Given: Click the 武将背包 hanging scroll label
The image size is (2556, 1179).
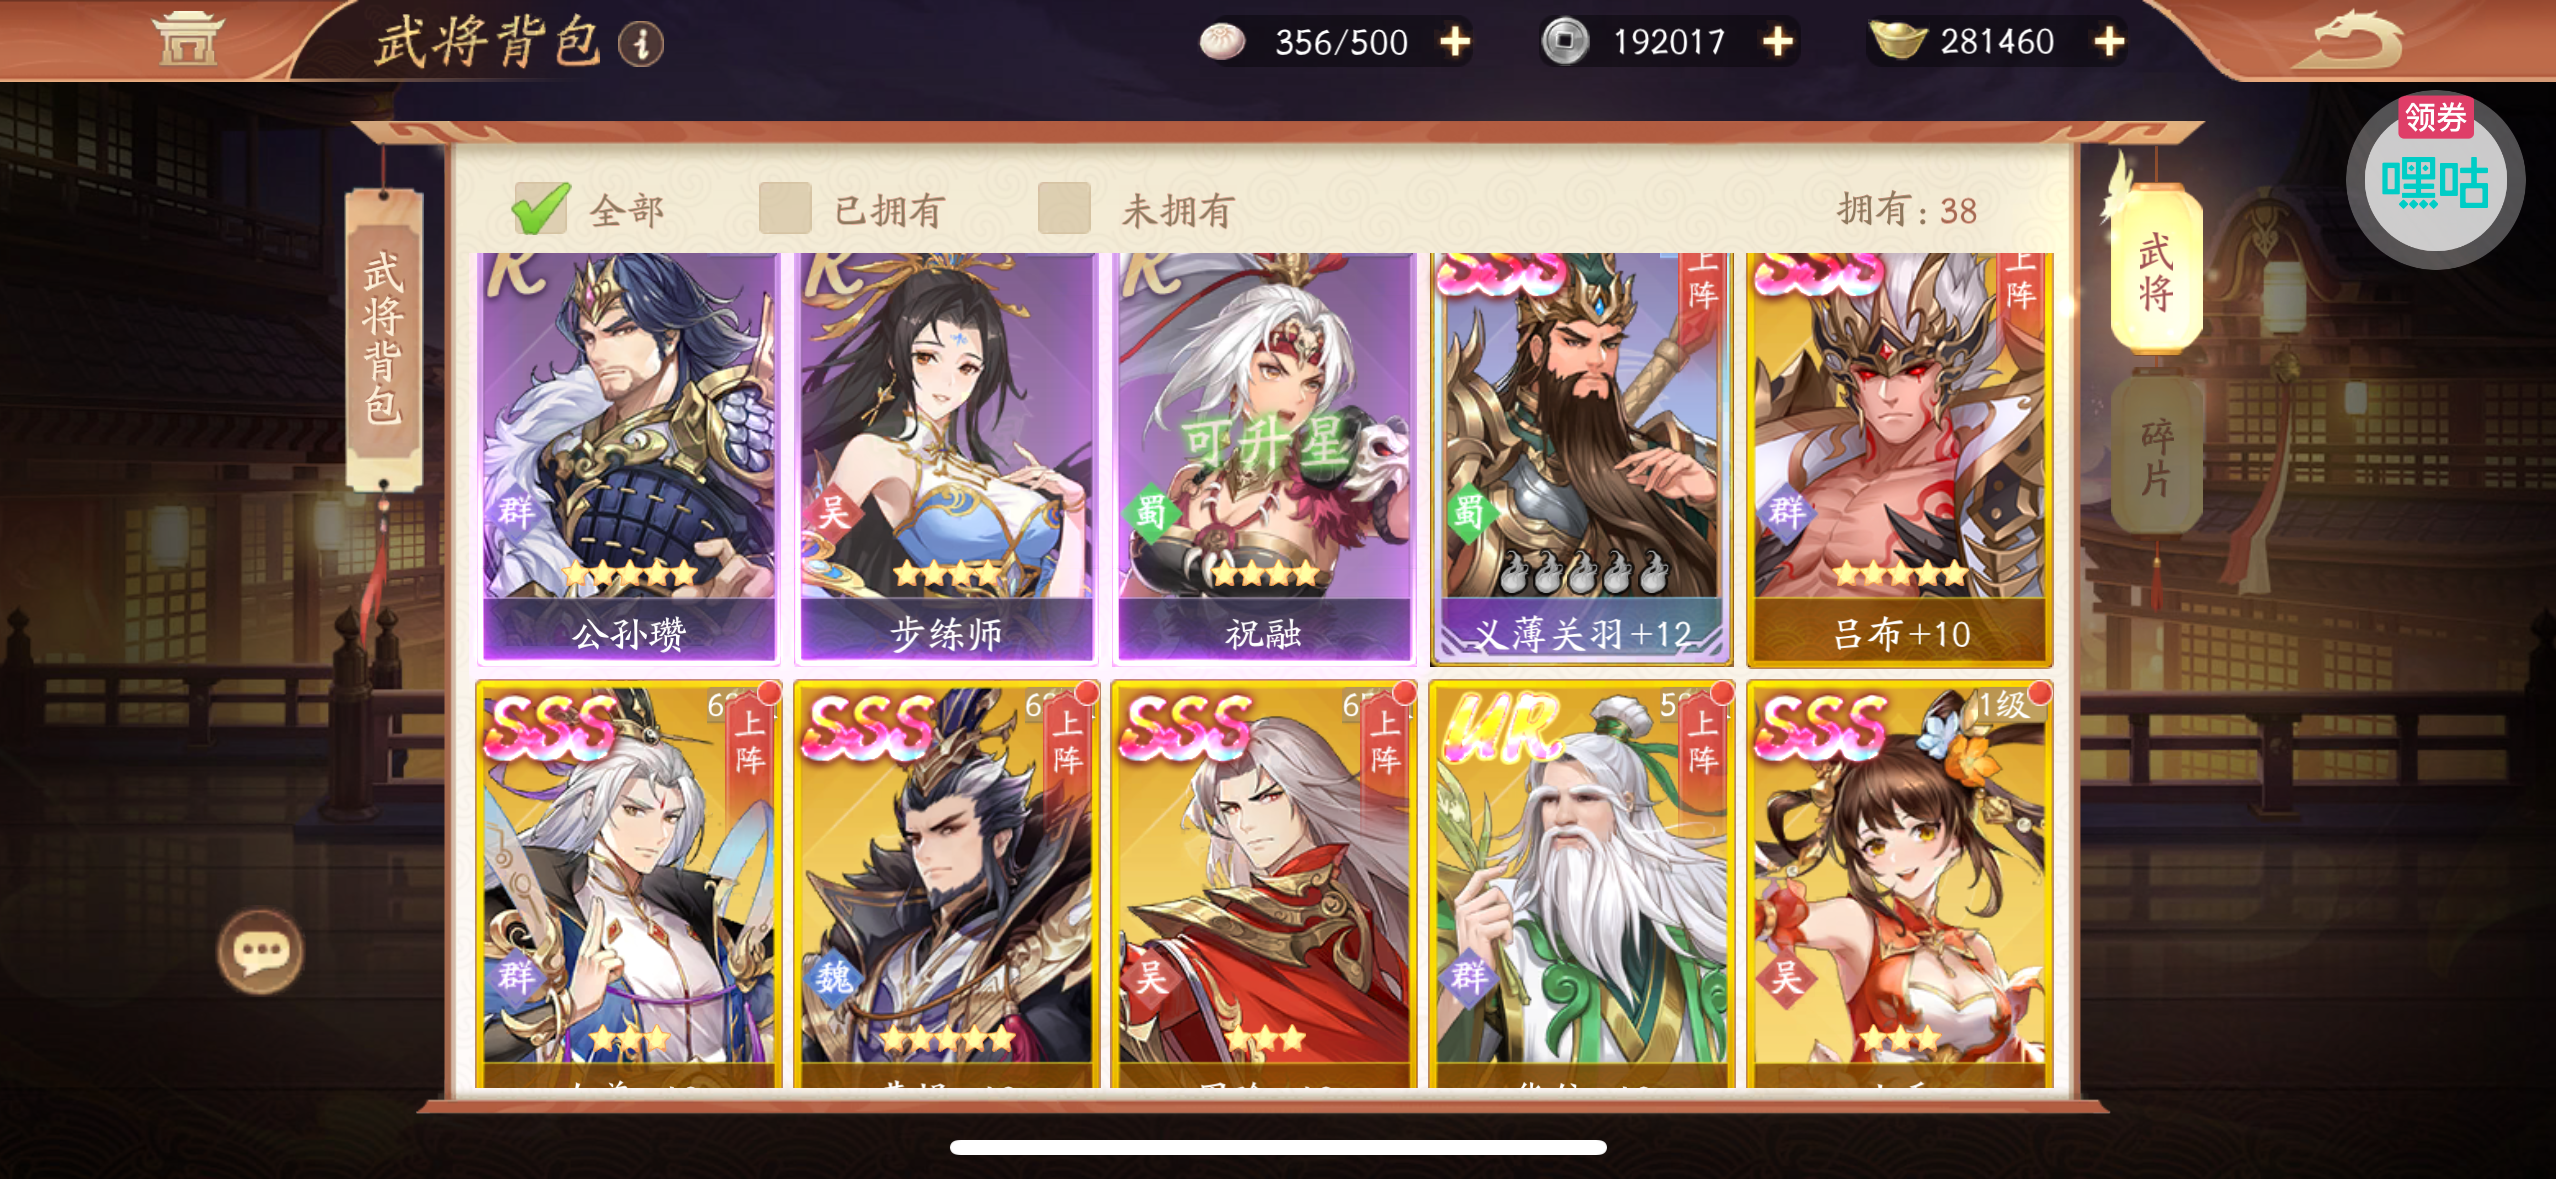Looking at the screenshot, I should pyautogui.click(x=384, y=338).
